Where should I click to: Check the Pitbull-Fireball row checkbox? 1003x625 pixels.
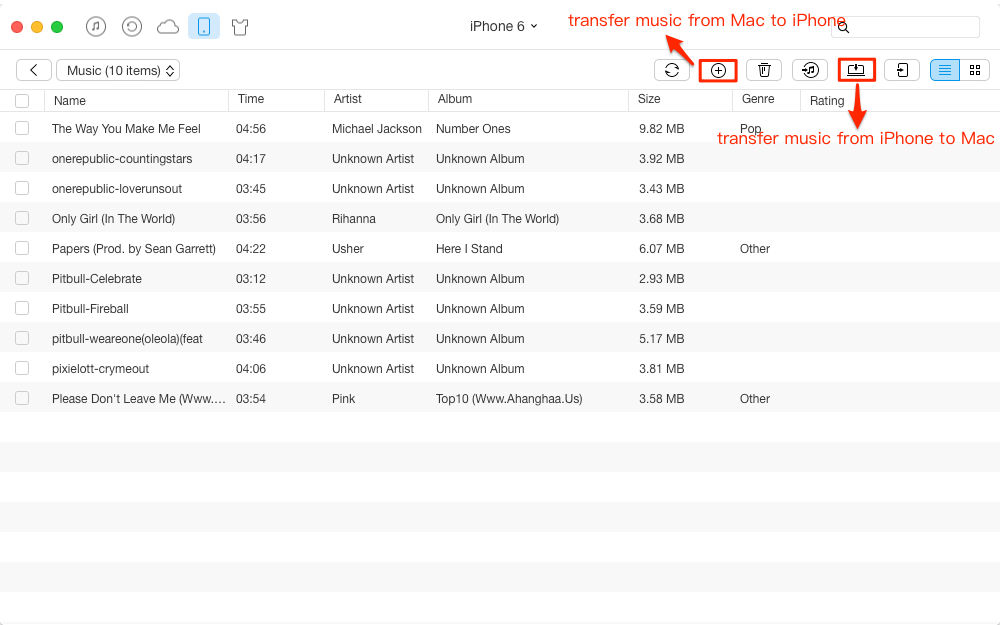point(22,308)
